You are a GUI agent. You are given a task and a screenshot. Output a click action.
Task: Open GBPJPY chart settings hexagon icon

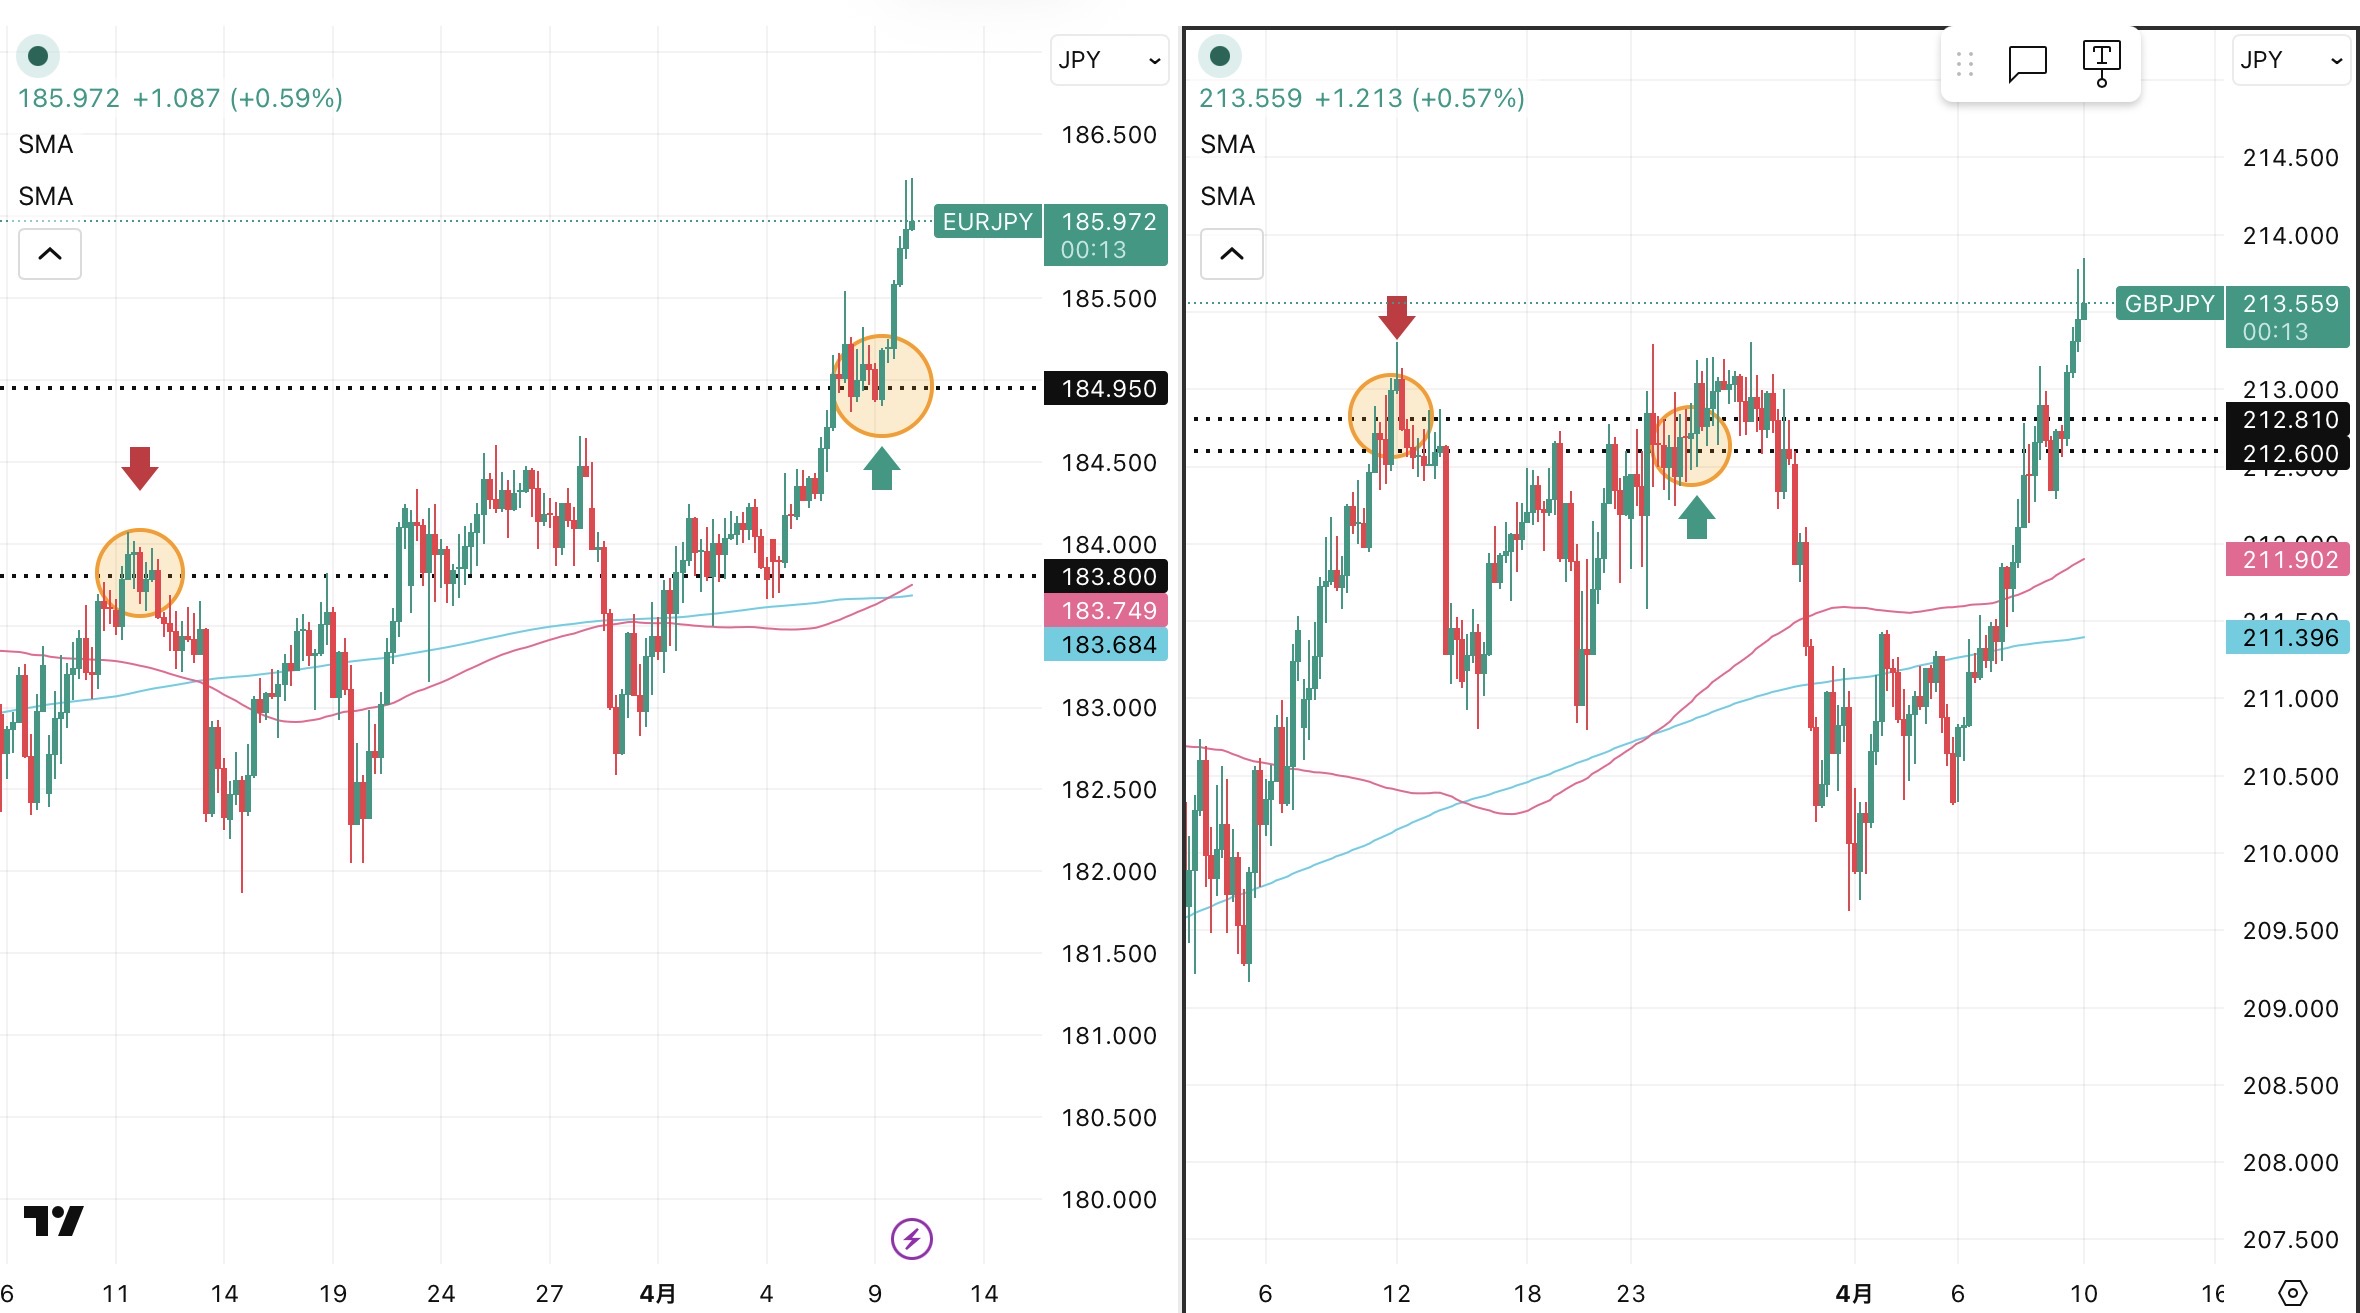coord(2292,1293)
